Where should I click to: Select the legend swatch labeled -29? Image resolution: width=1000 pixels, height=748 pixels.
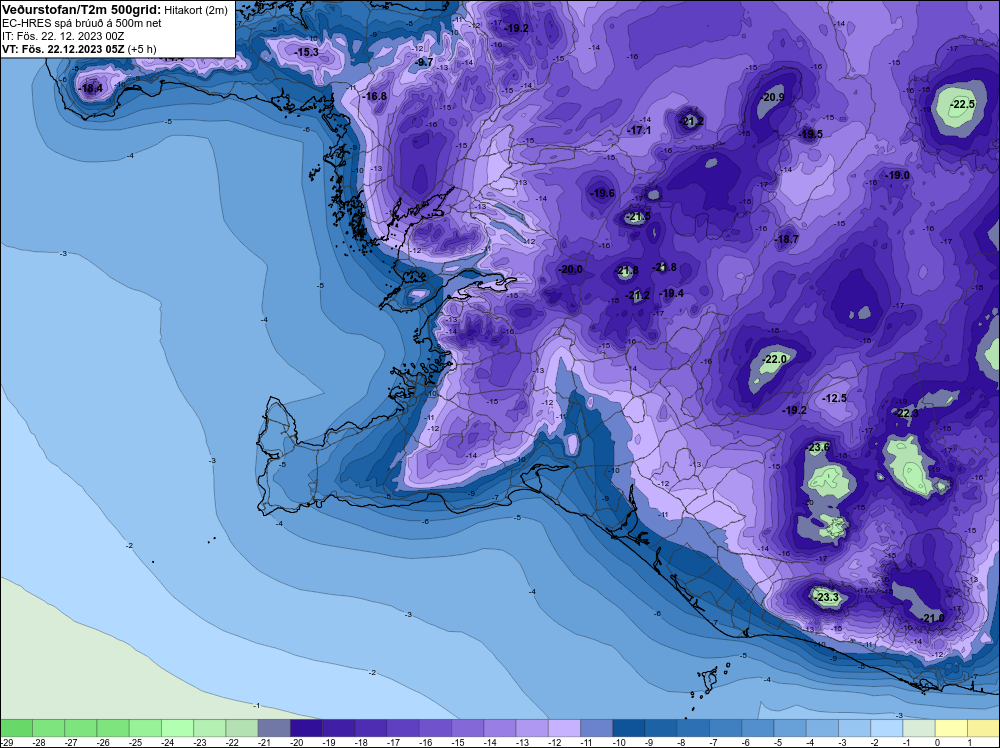pos(16,728)
